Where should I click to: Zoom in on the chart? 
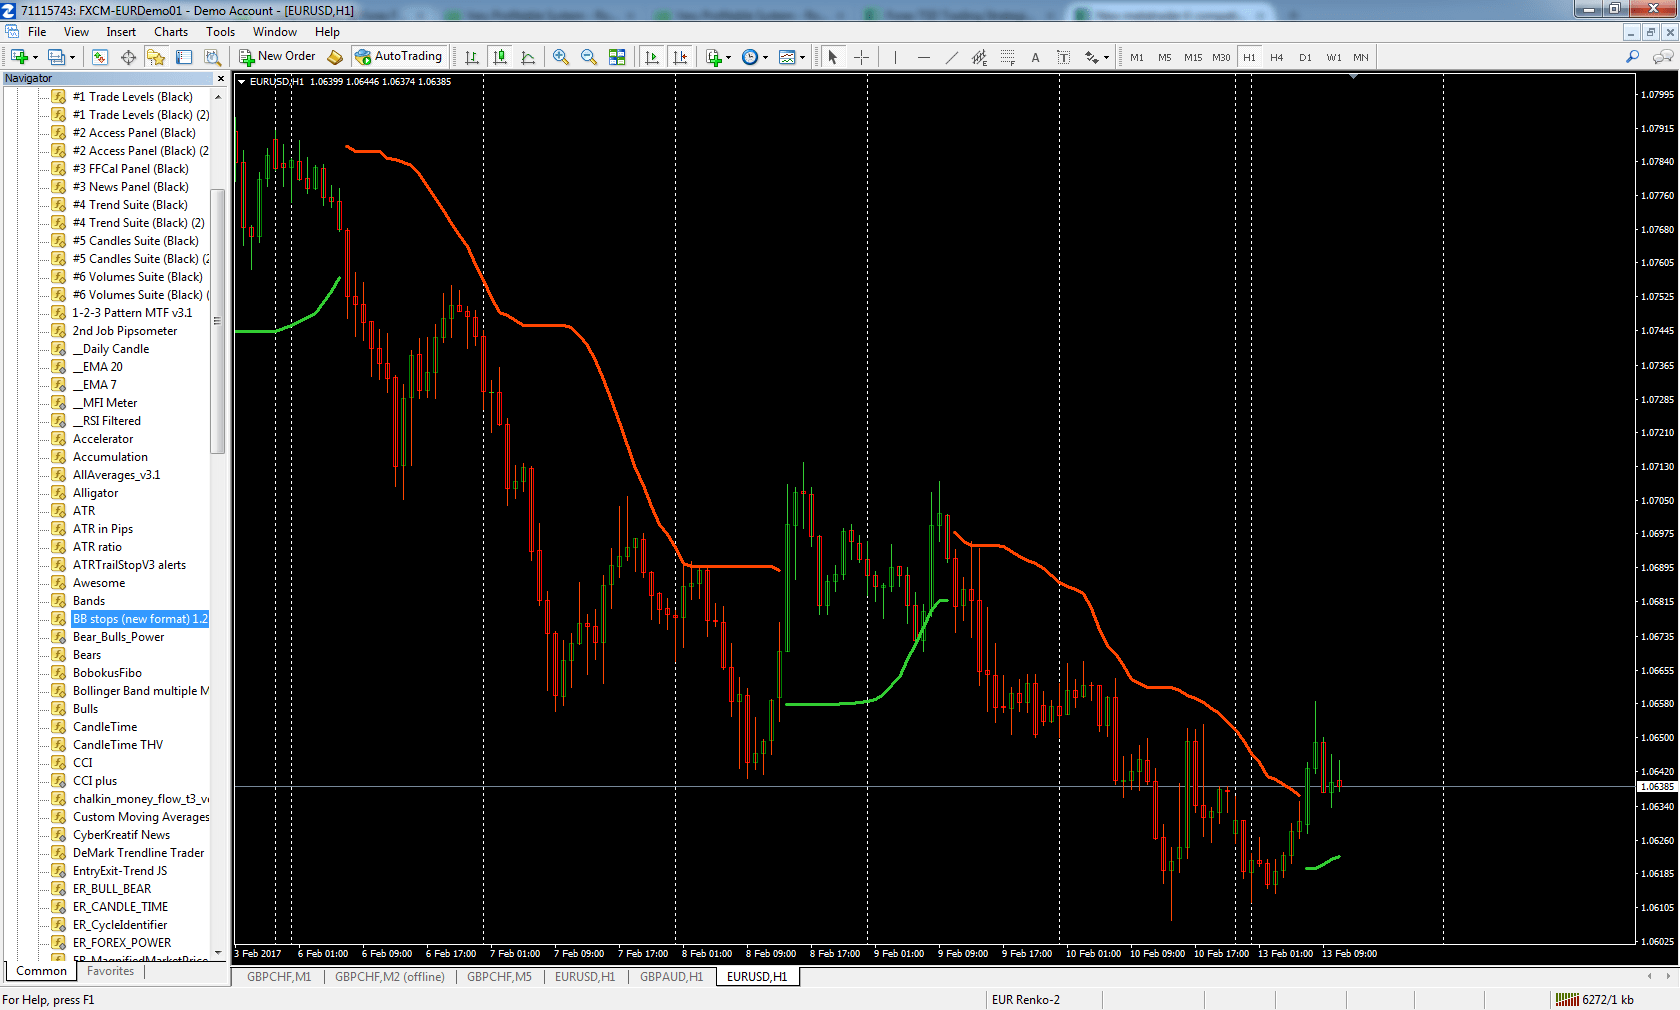561,57
